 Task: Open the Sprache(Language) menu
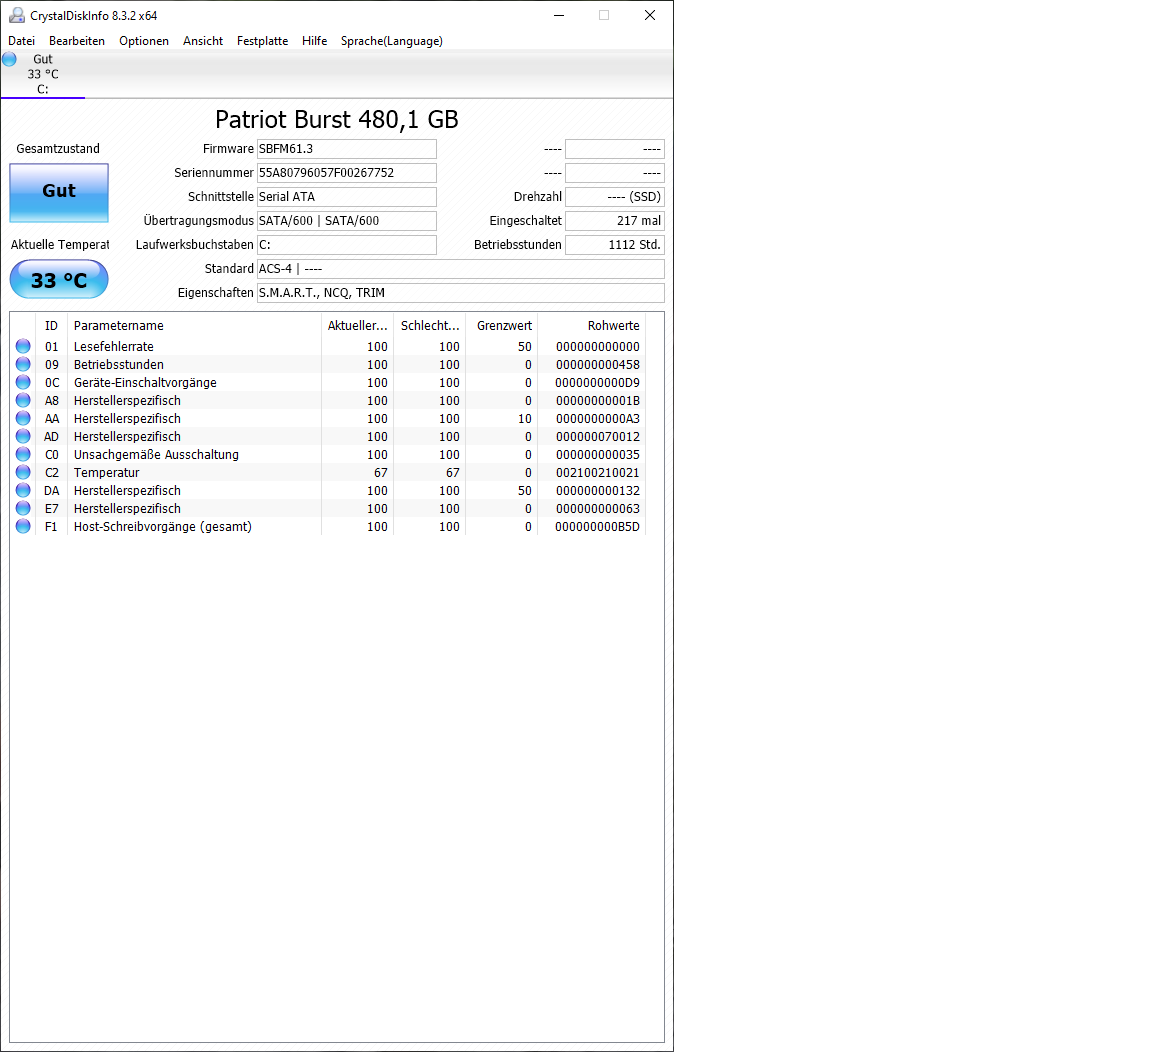coord(392,41)
